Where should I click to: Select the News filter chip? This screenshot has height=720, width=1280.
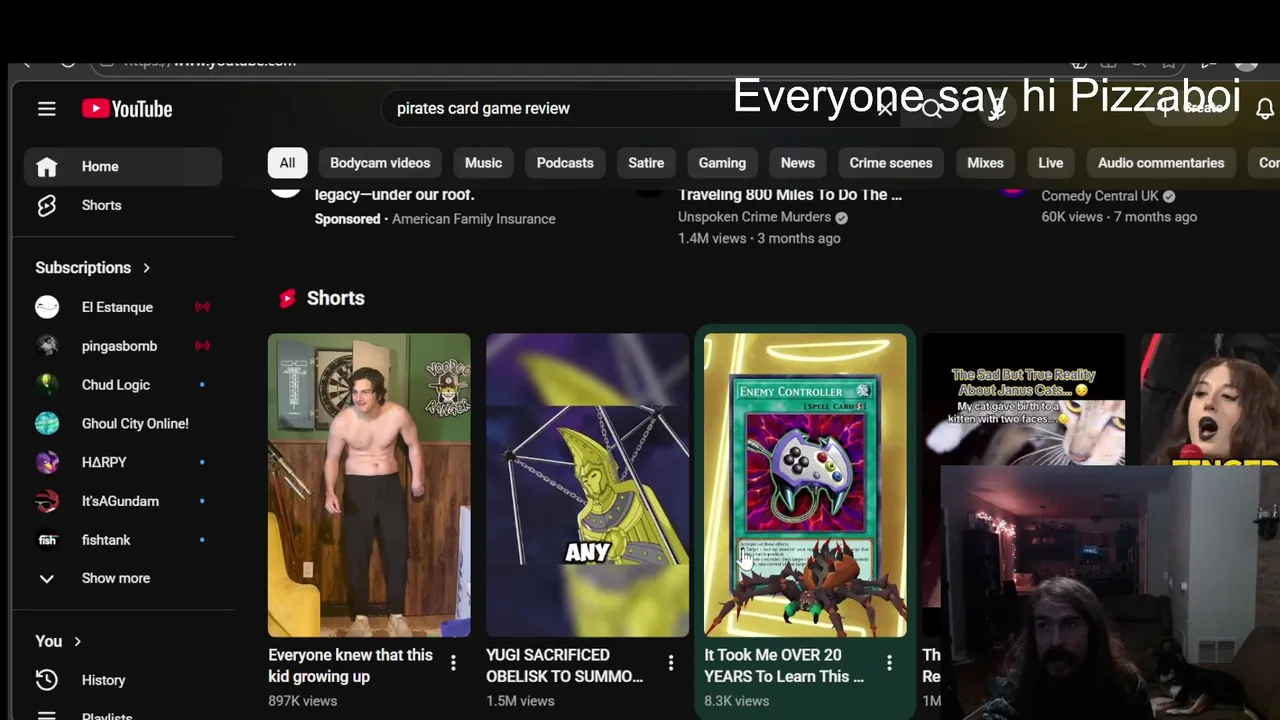(797, 163)
